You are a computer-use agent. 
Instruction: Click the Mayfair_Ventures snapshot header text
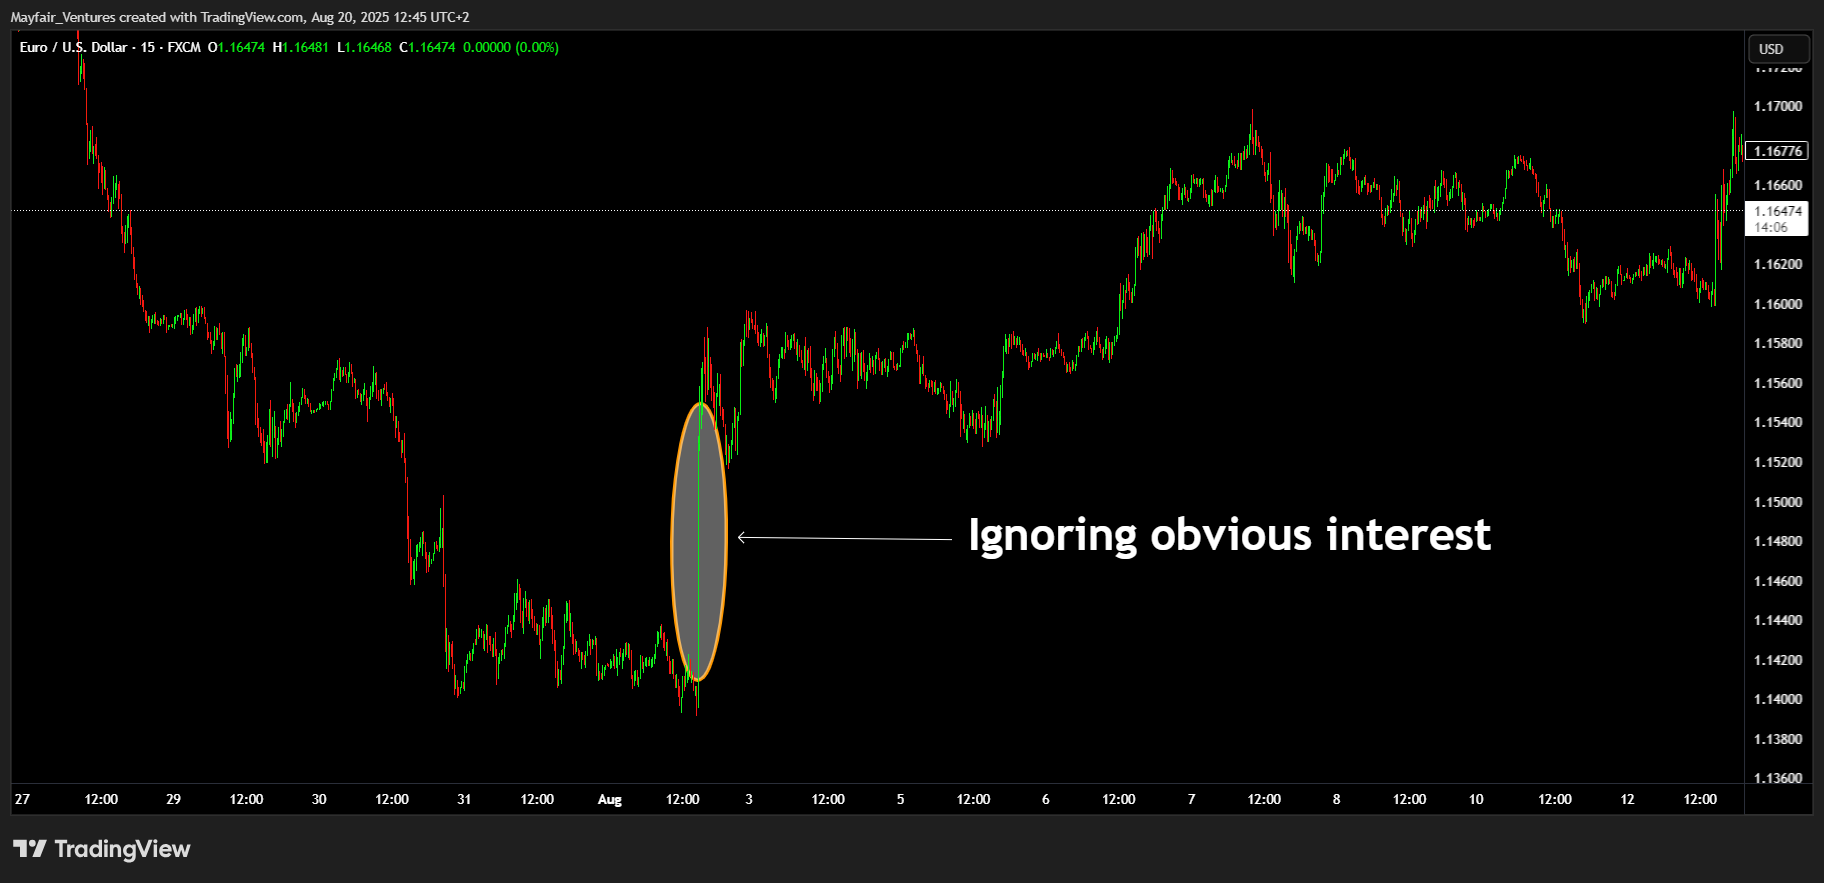240,17
